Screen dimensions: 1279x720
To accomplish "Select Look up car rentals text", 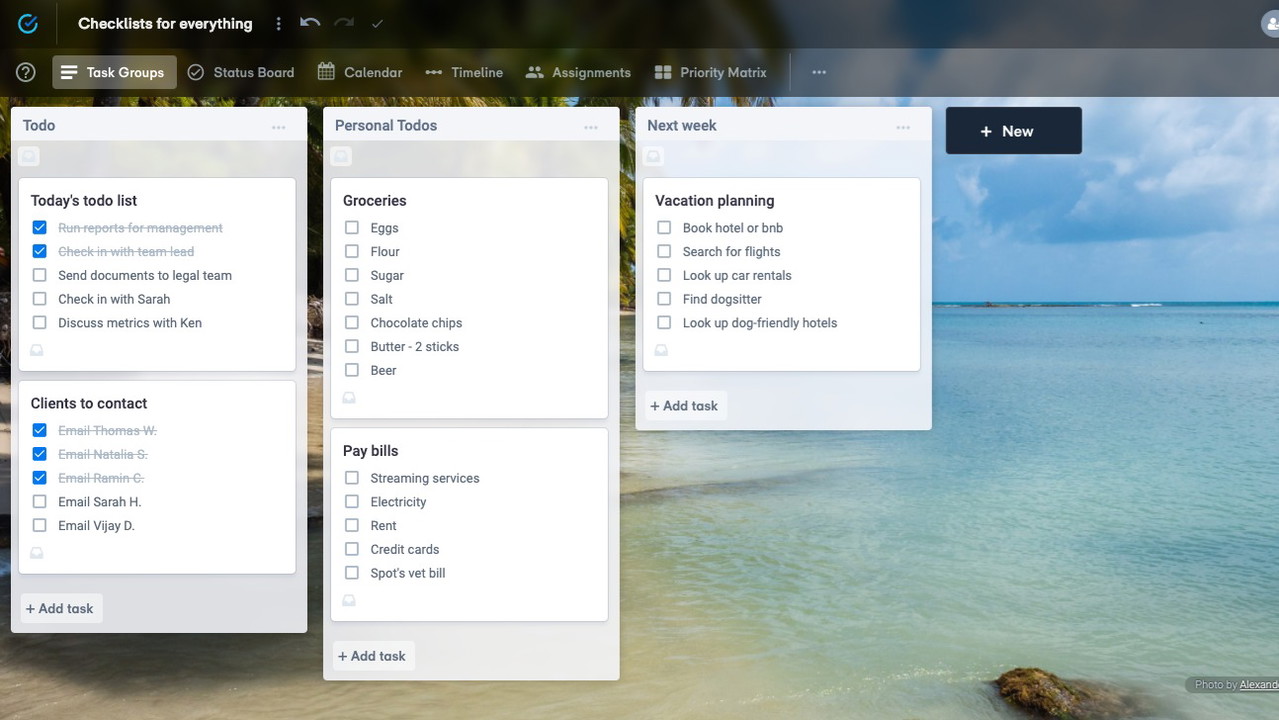I will 737,276.
